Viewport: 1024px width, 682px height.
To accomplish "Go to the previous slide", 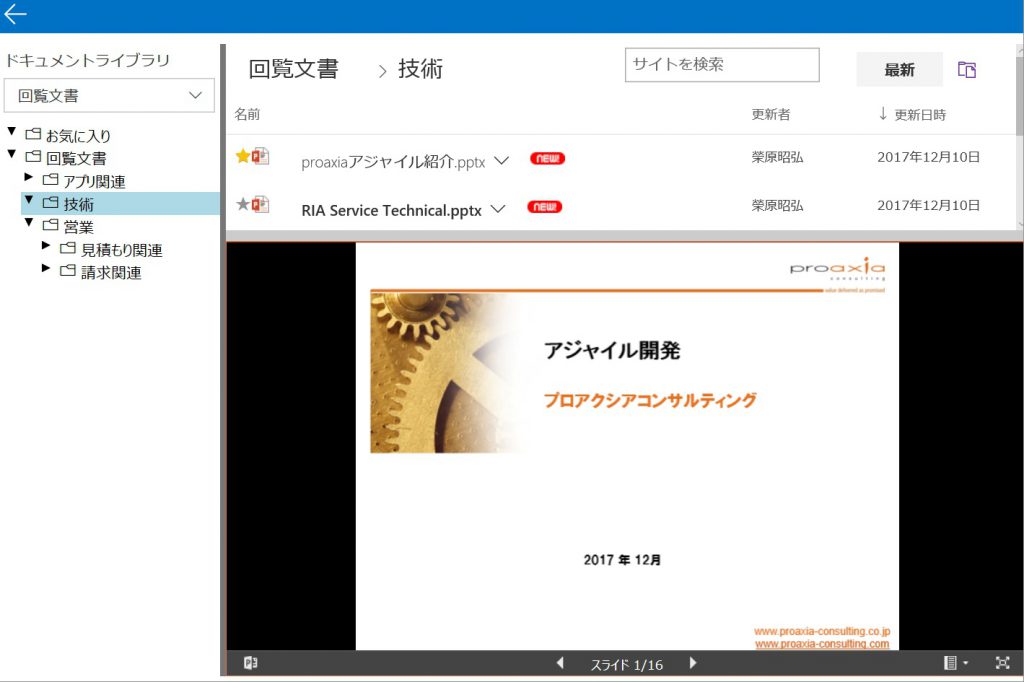I will pyautogui.click(x=560, y=663).
